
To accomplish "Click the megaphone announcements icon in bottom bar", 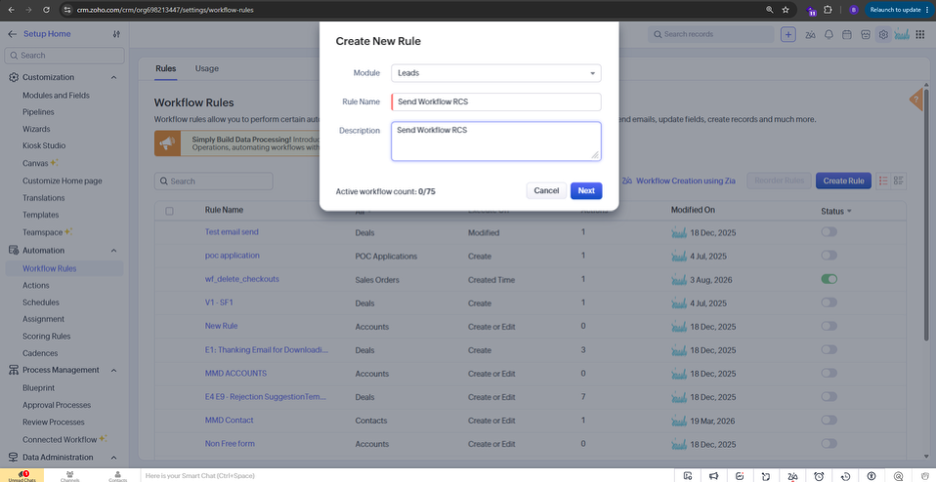I will coord(713,475).
